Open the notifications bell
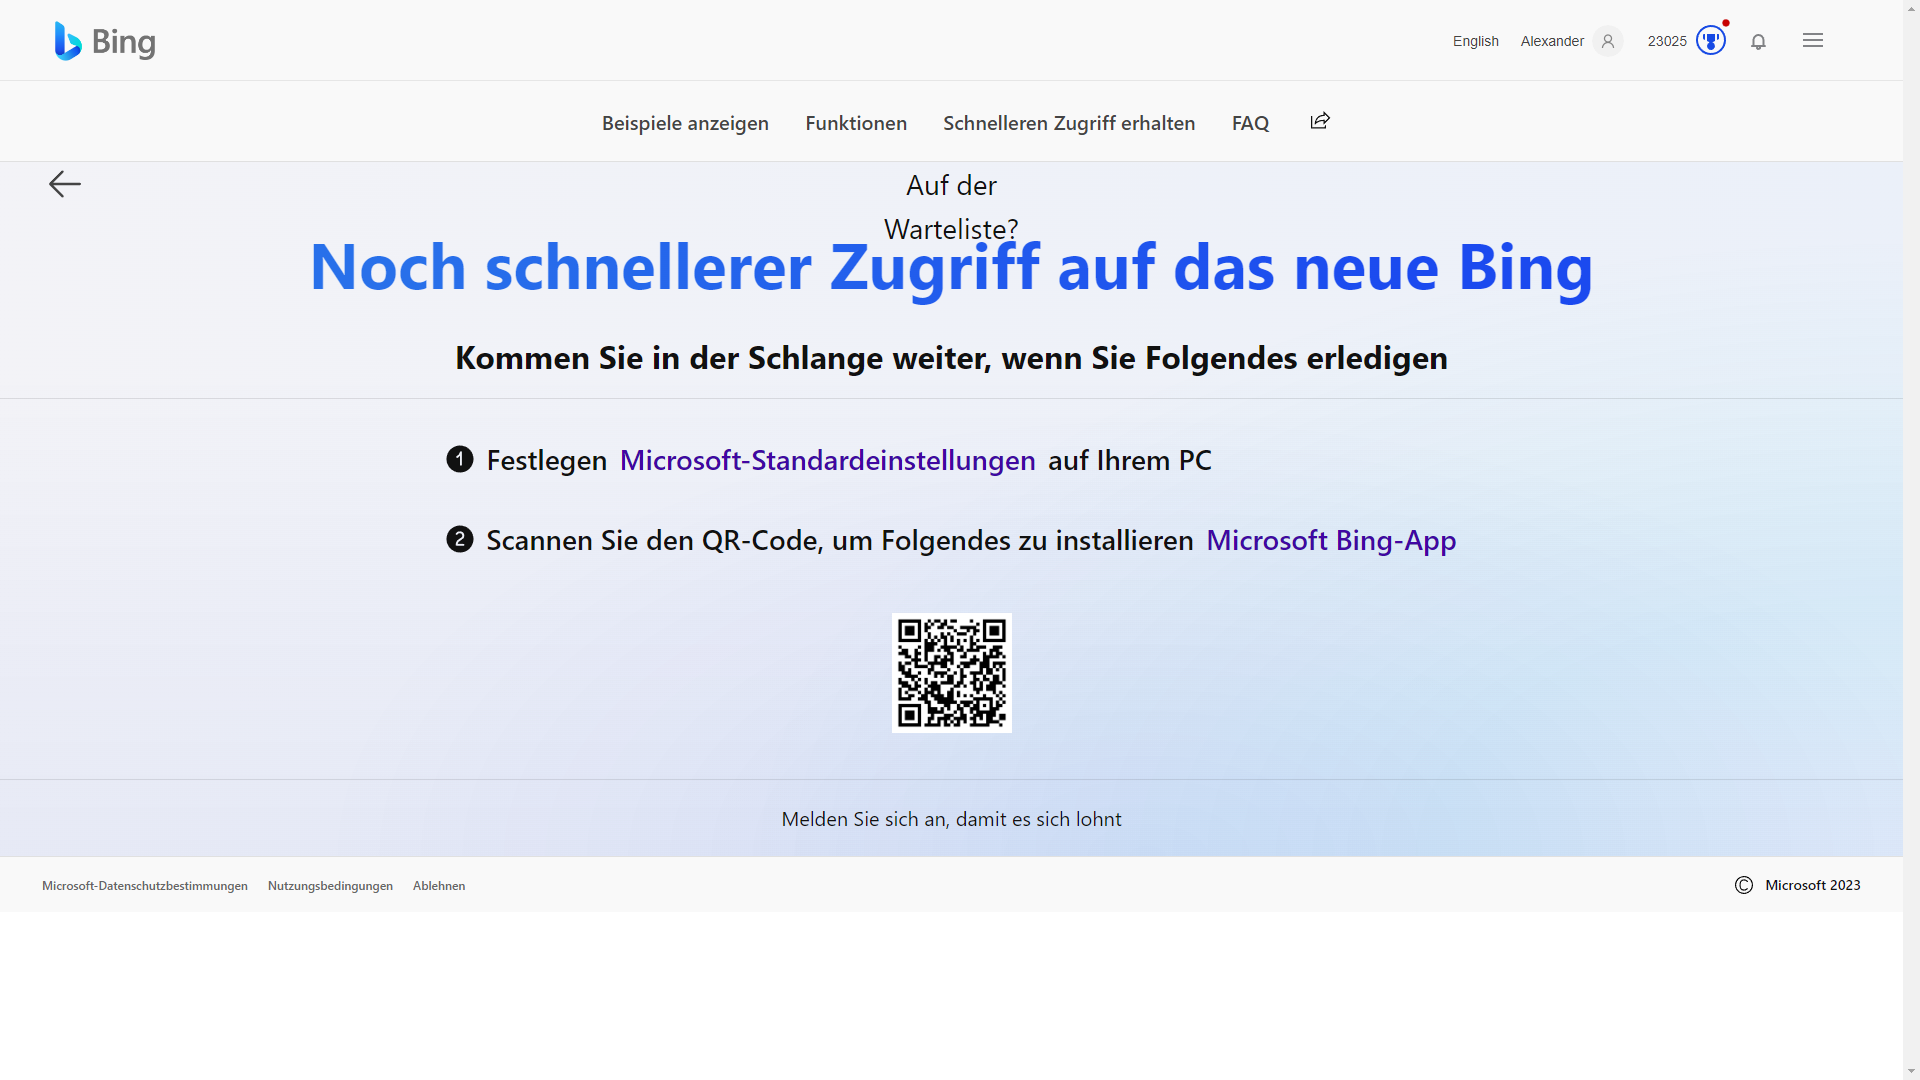The height and width of the screenshot is (1080, 1920). [x=1758, y=41]
